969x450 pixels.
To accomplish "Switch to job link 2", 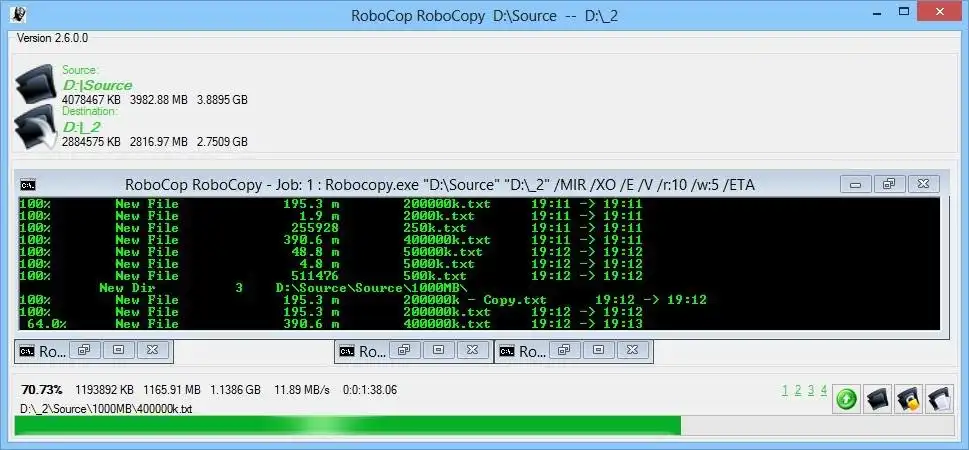I will (798, 390).
